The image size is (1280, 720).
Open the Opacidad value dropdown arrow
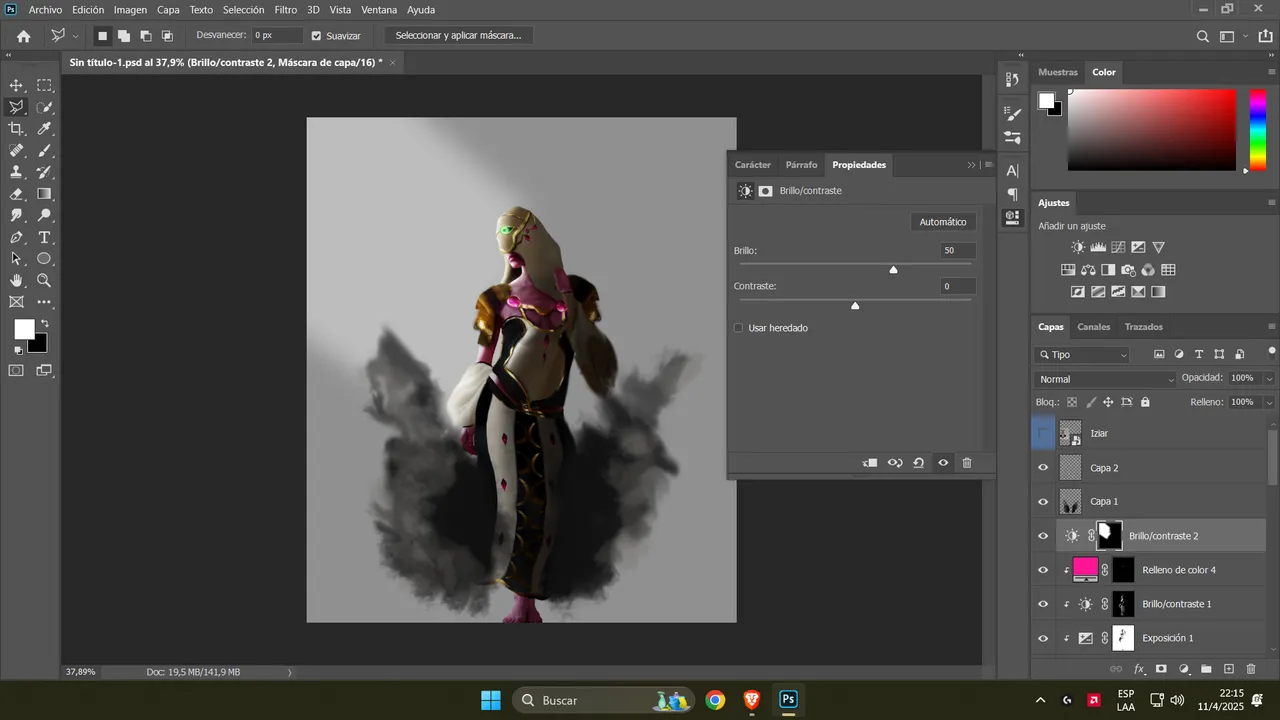pyautogui.click(x=1269, y=379)
